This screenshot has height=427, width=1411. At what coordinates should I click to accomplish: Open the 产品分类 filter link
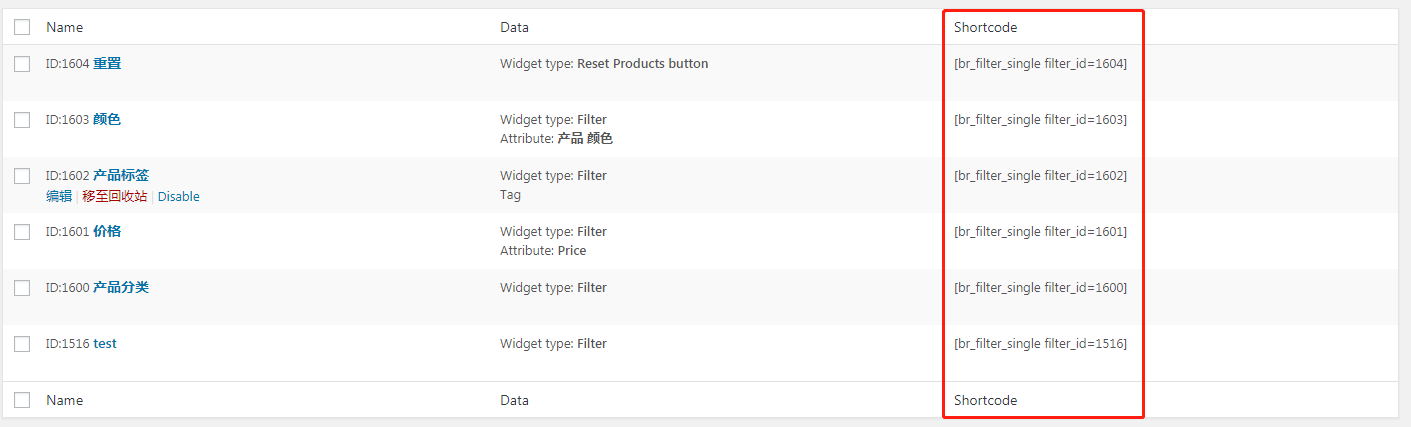121,288
